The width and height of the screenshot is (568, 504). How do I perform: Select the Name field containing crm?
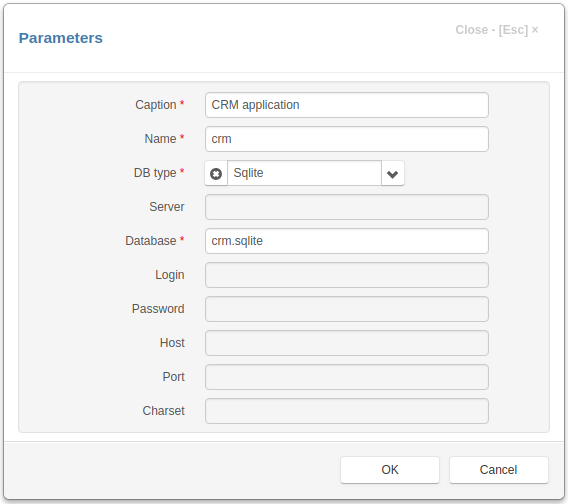pos(347,139)
